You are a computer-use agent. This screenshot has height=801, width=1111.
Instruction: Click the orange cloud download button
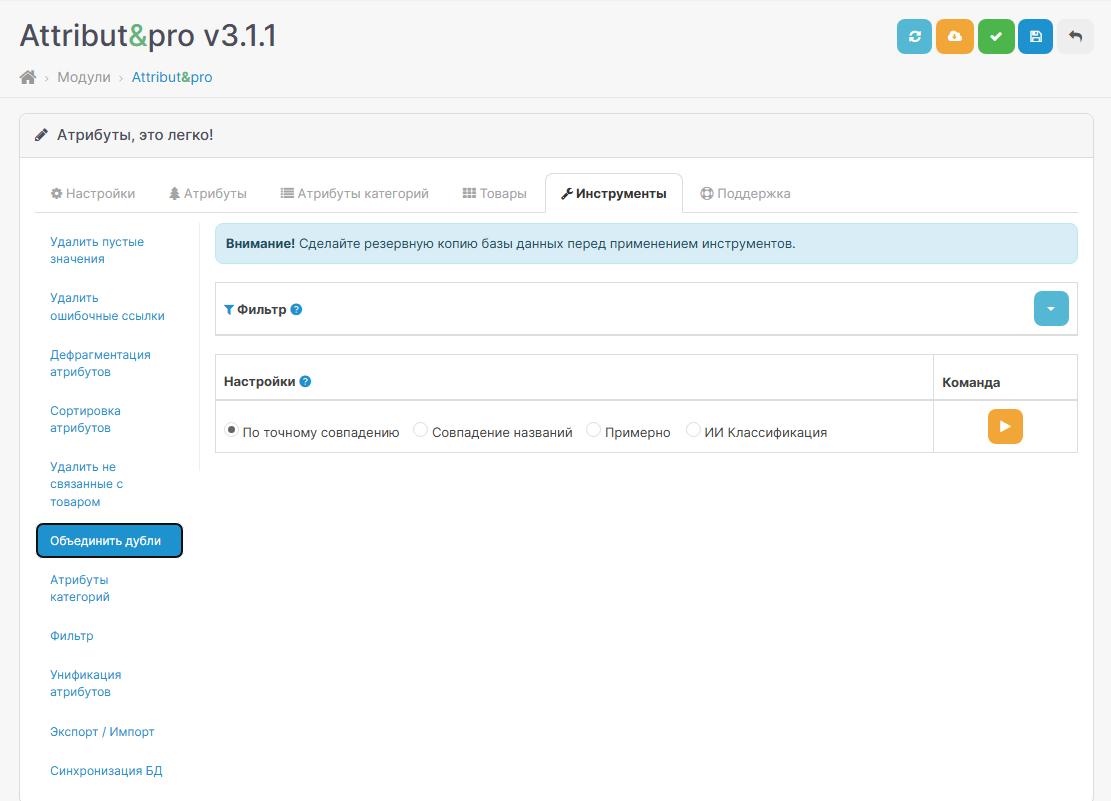954,36
